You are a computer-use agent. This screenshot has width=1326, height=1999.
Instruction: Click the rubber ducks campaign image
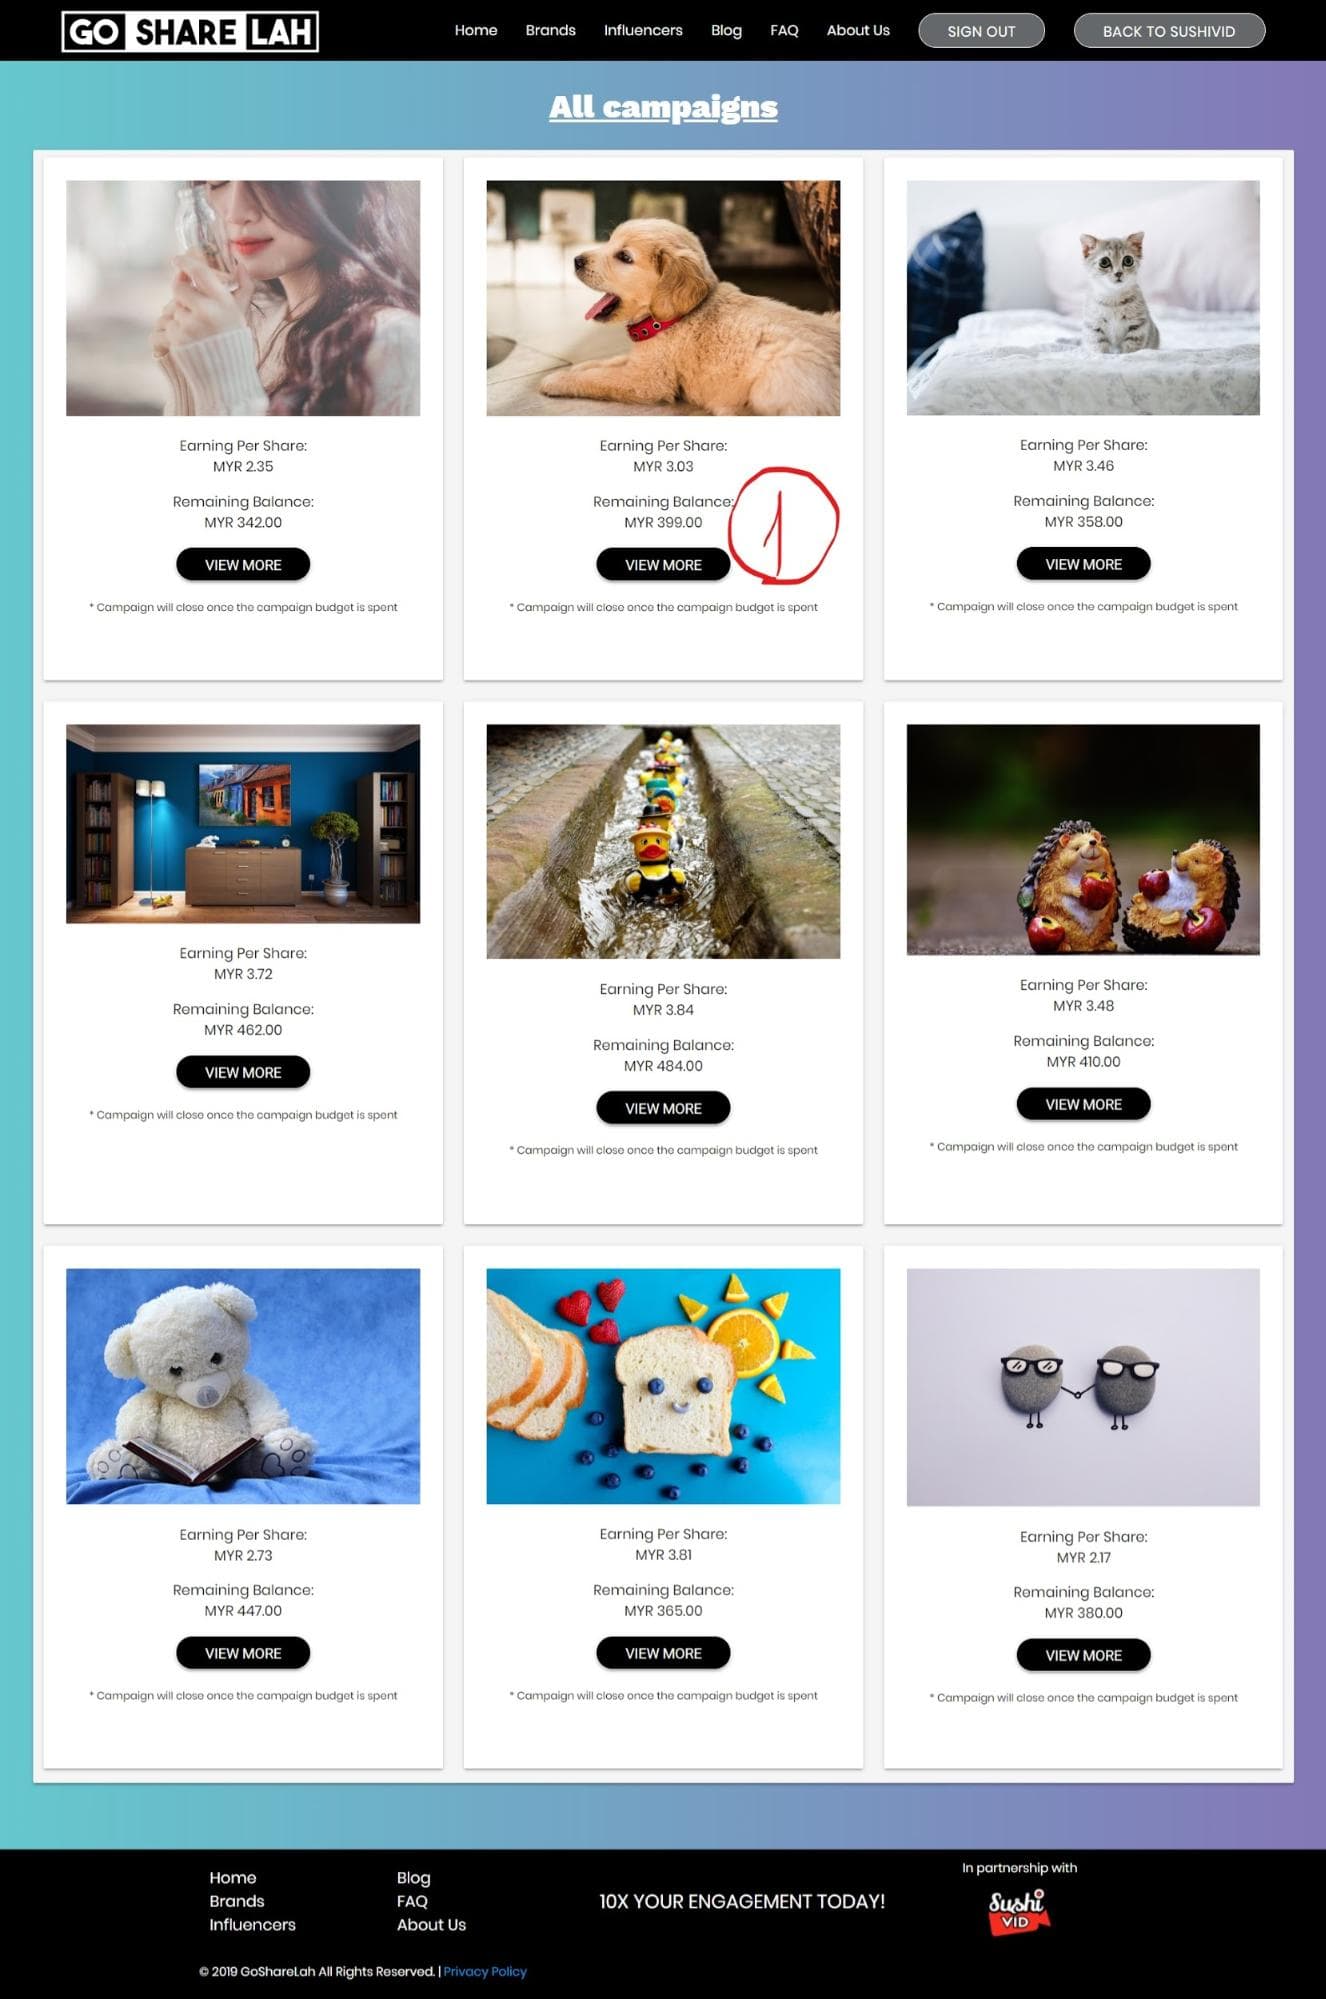point(663,841)
